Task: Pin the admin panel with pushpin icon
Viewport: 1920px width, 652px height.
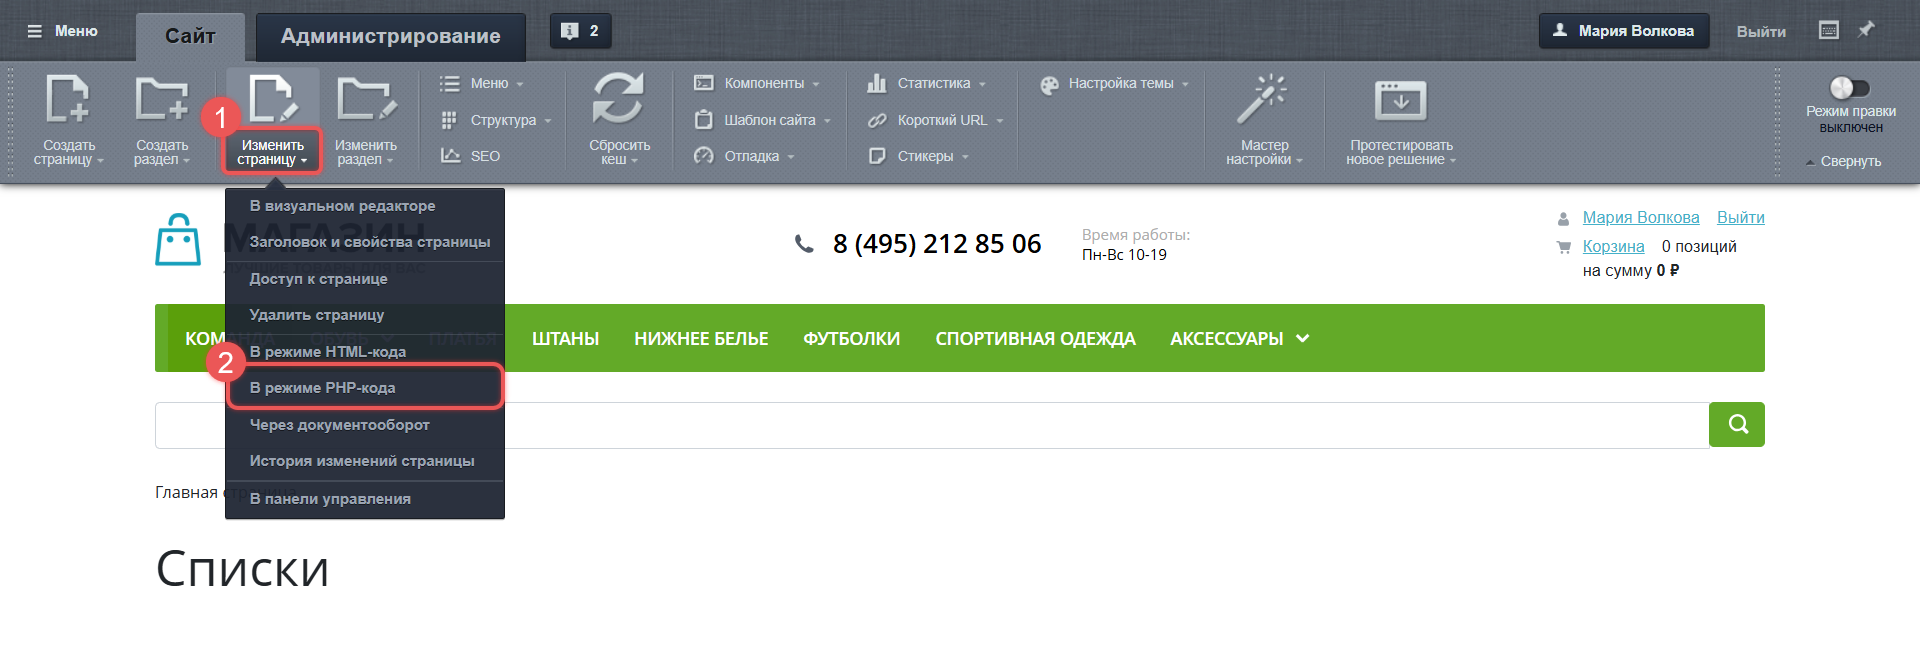Action: coord(1866,30)
